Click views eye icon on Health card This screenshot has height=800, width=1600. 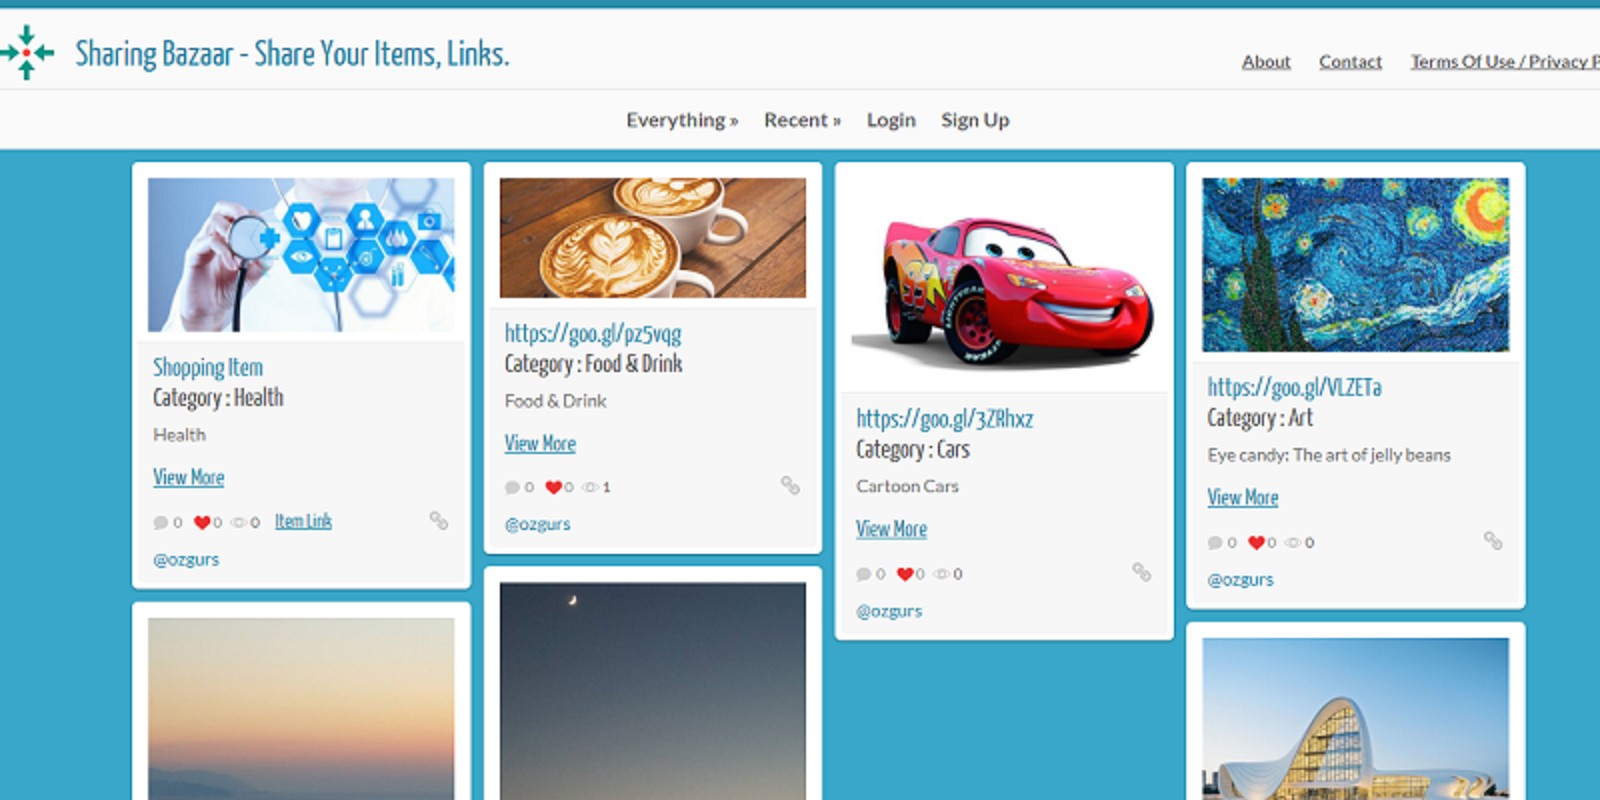point(238,522)
